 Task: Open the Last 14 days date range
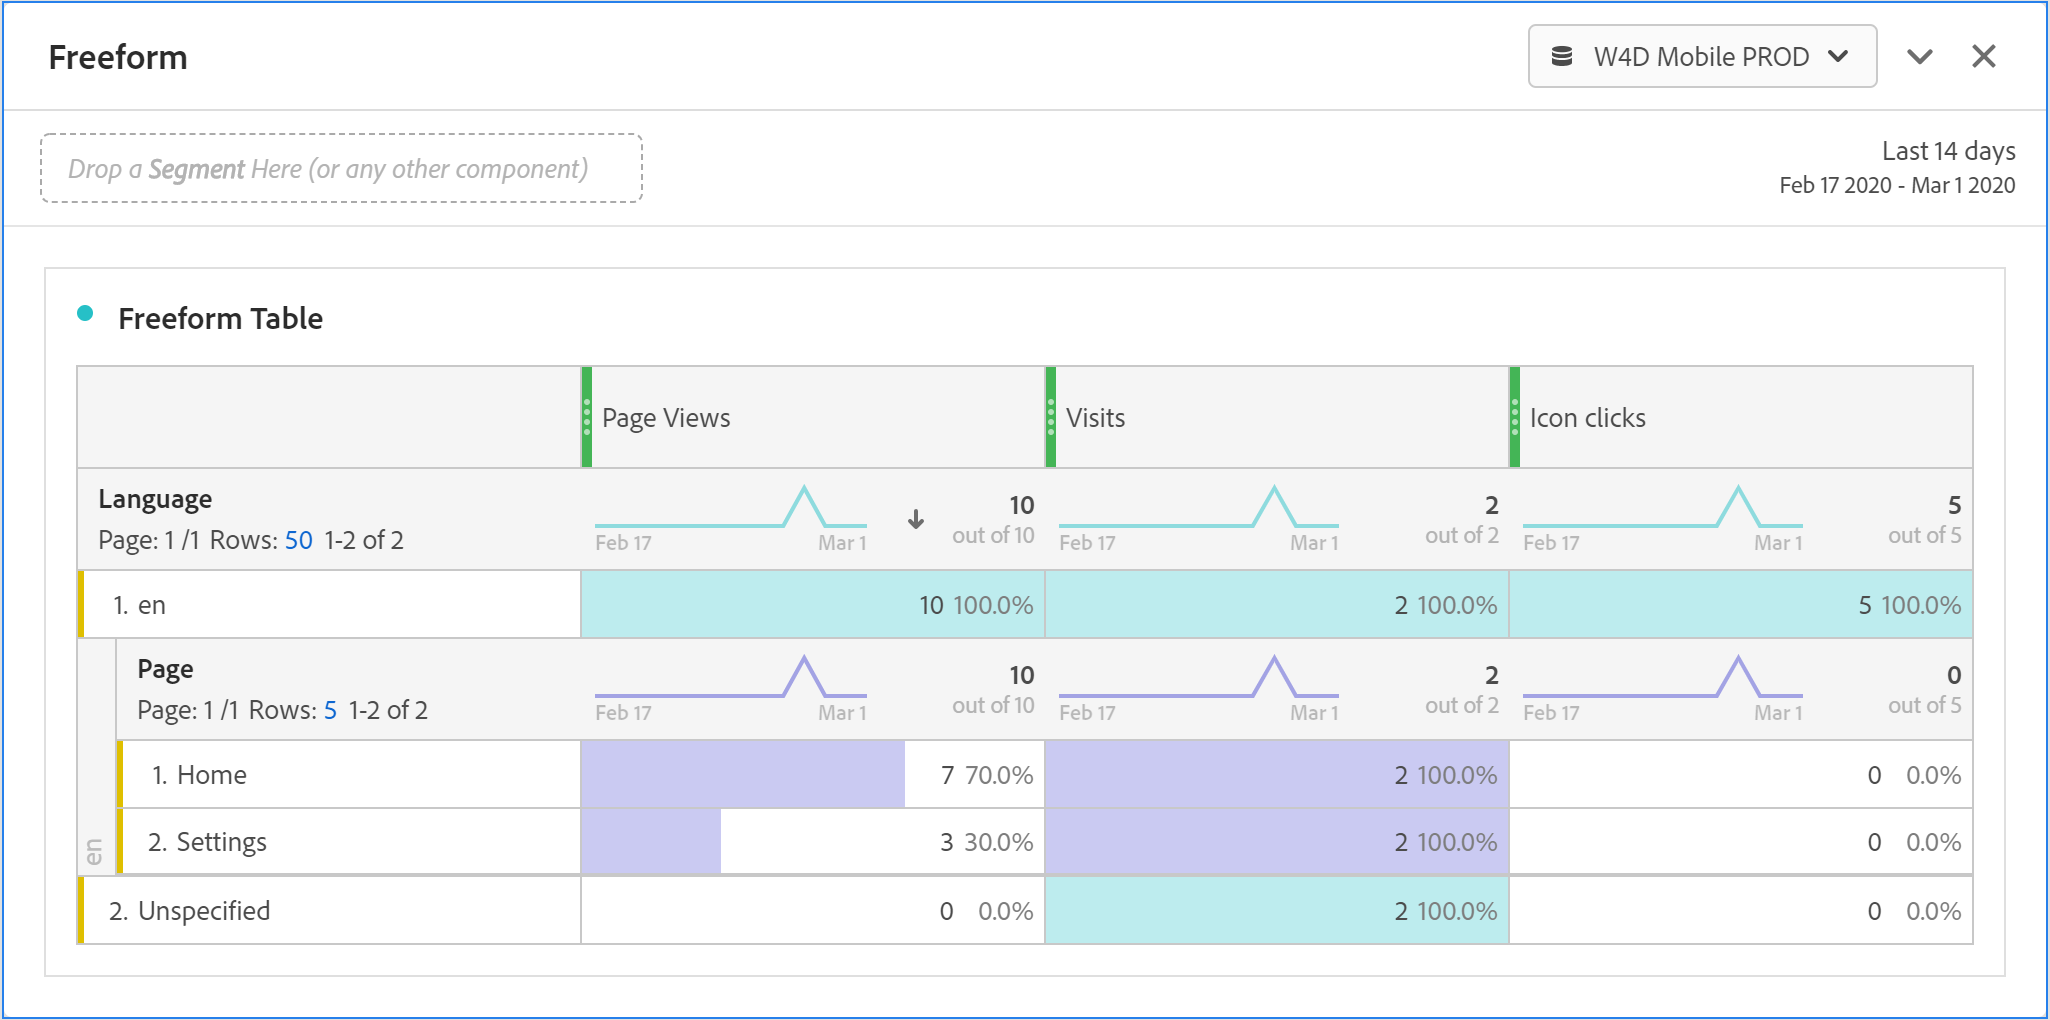[x=1947, y=151]
